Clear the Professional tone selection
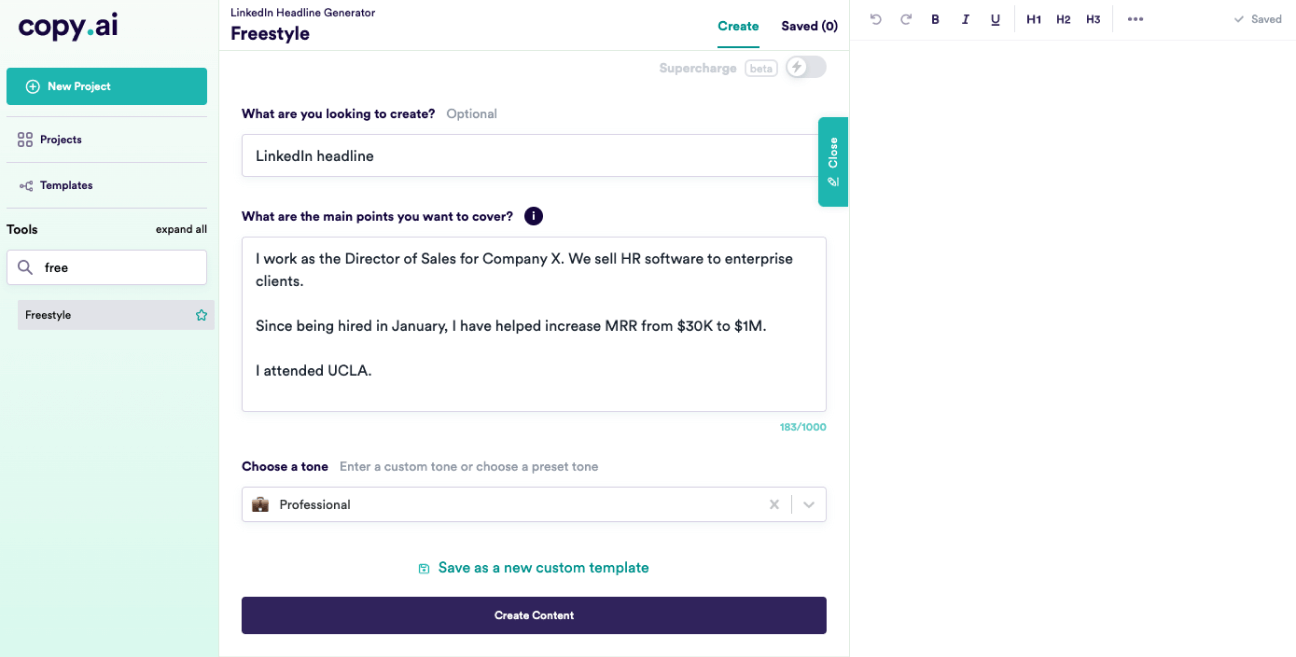Image resolution: width=1296 pixels, height=657 pixels. pos(774,504)
